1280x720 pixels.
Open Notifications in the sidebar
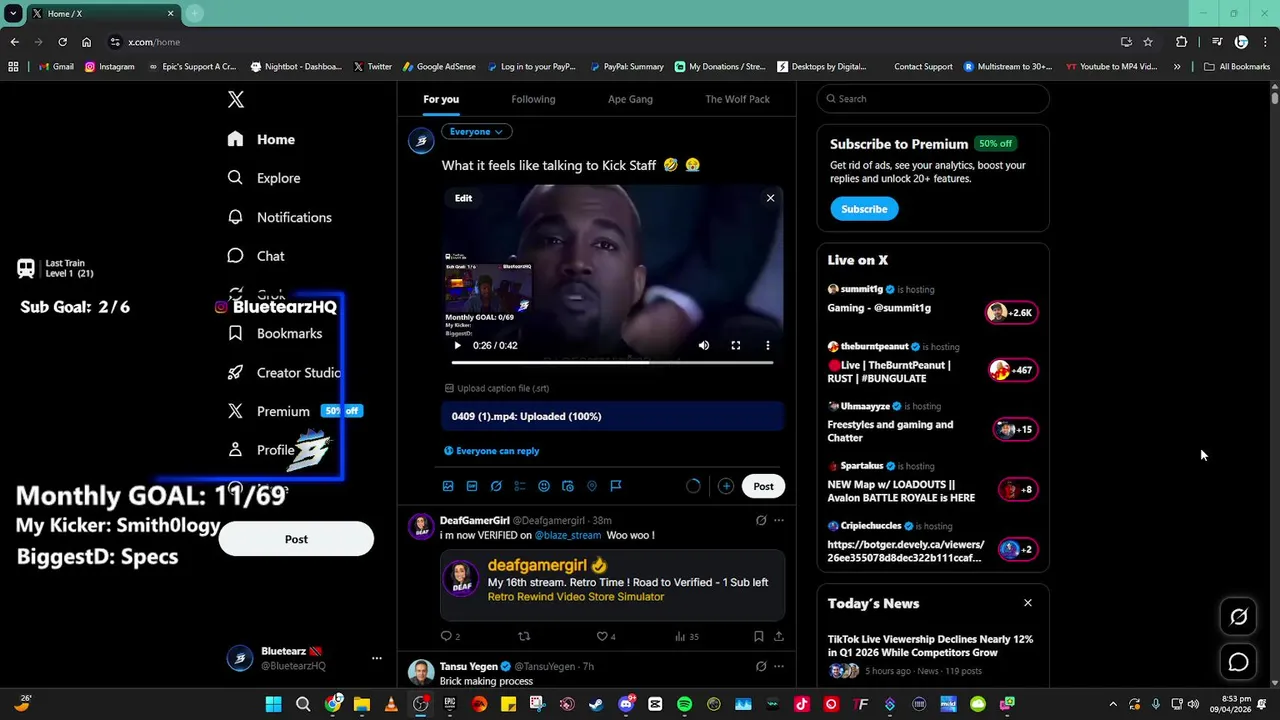click(279, 217)
